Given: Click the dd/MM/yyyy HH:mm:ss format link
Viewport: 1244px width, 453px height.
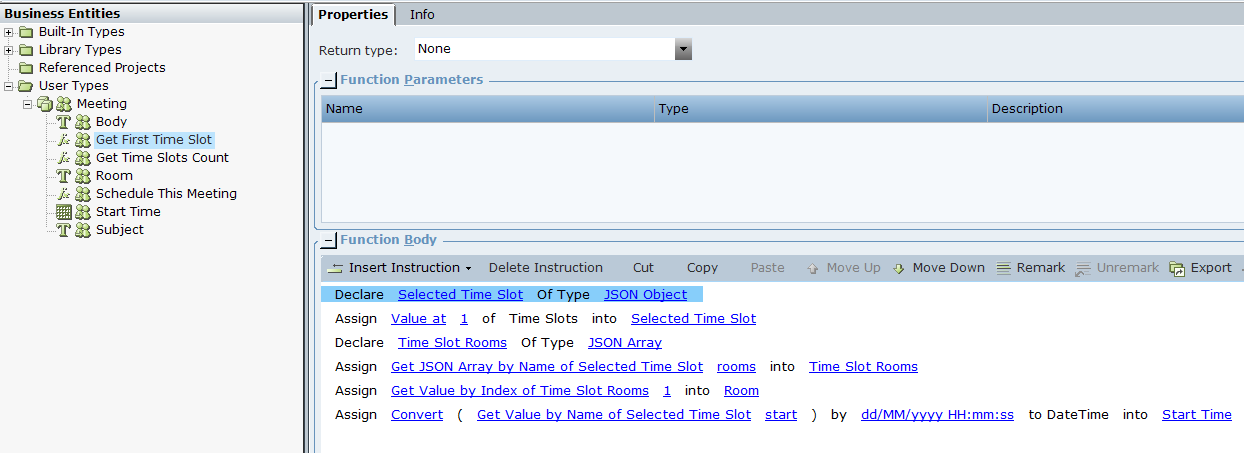Looking at the screenshot, I should click(x=937, y=415).
